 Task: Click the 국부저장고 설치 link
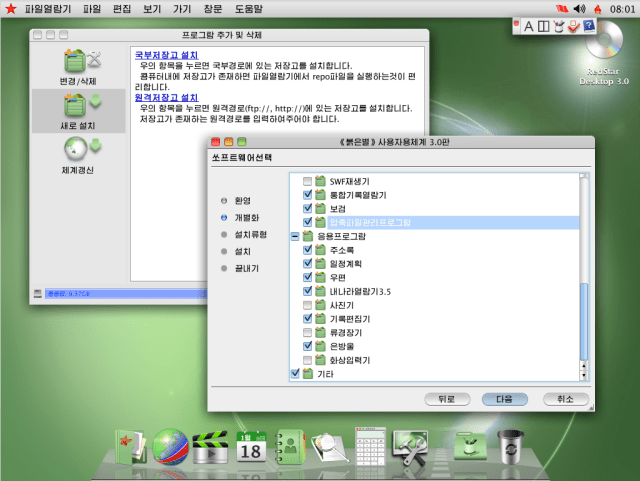pyautogui.click(x=166, y=55)
